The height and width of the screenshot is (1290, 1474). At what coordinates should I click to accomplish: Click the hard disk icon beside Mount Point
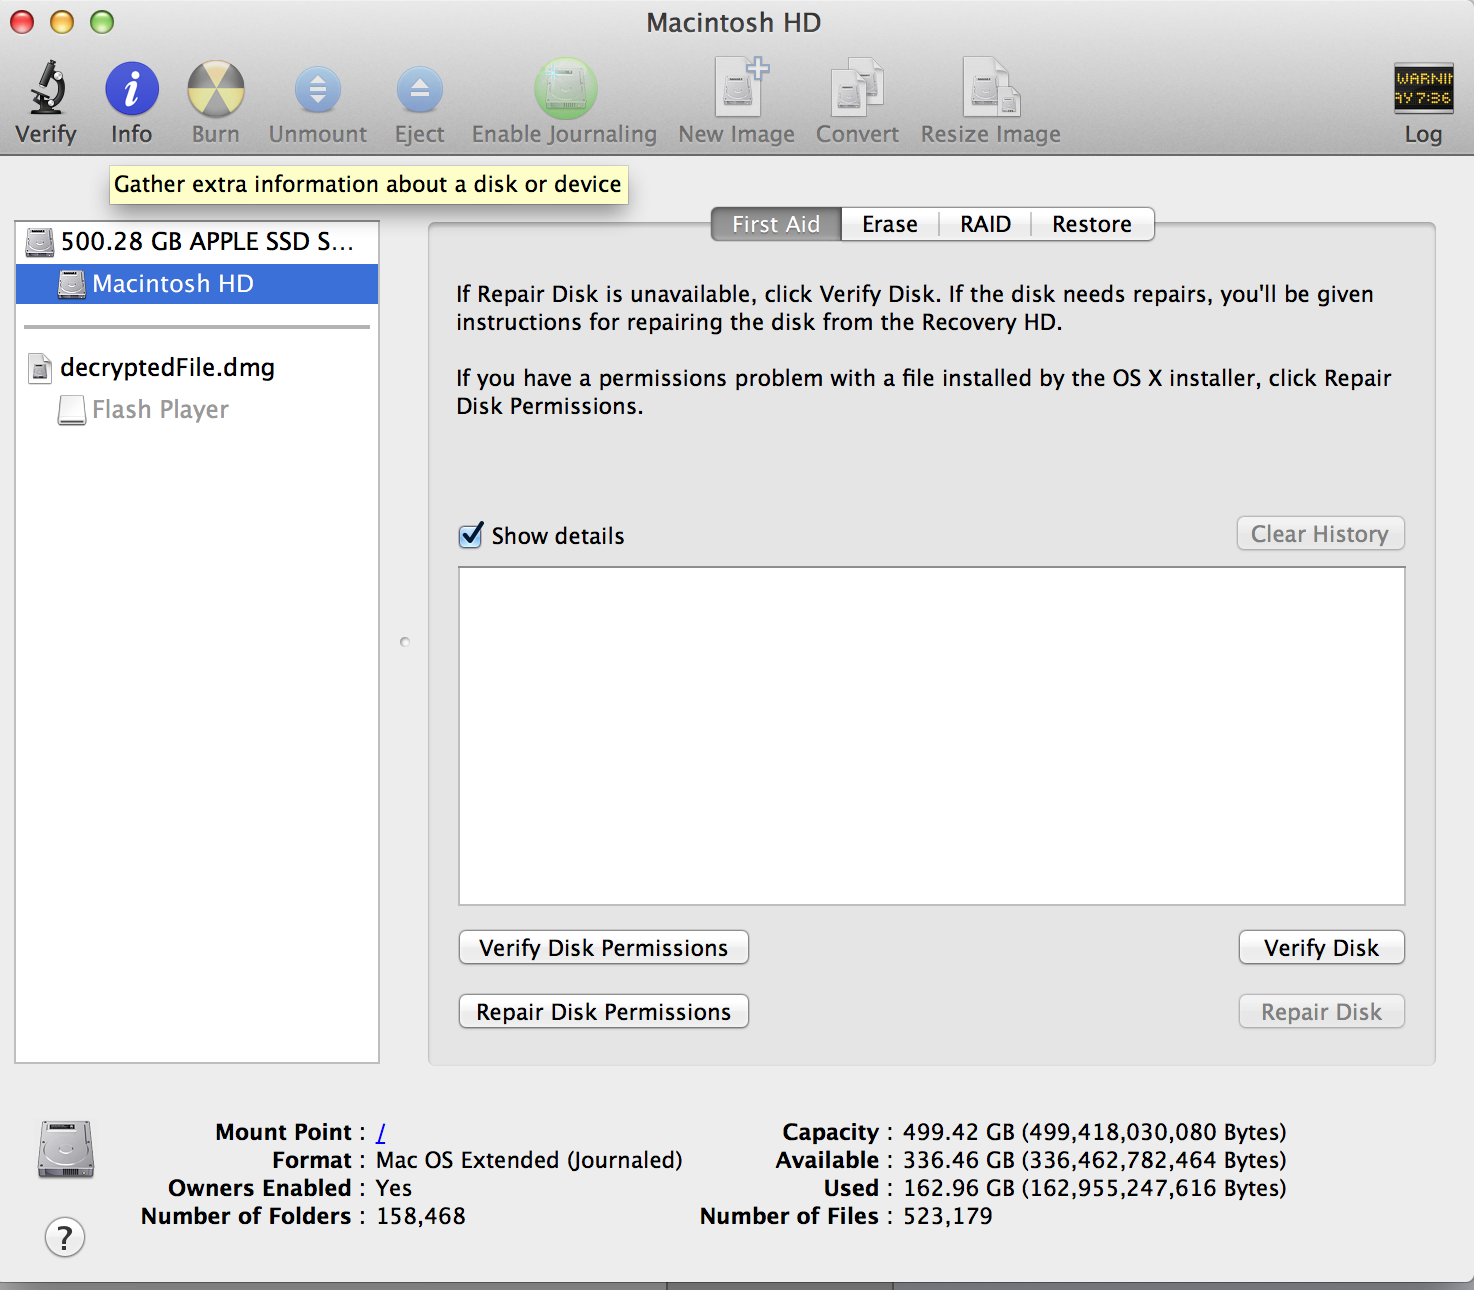coord(66,1149)
